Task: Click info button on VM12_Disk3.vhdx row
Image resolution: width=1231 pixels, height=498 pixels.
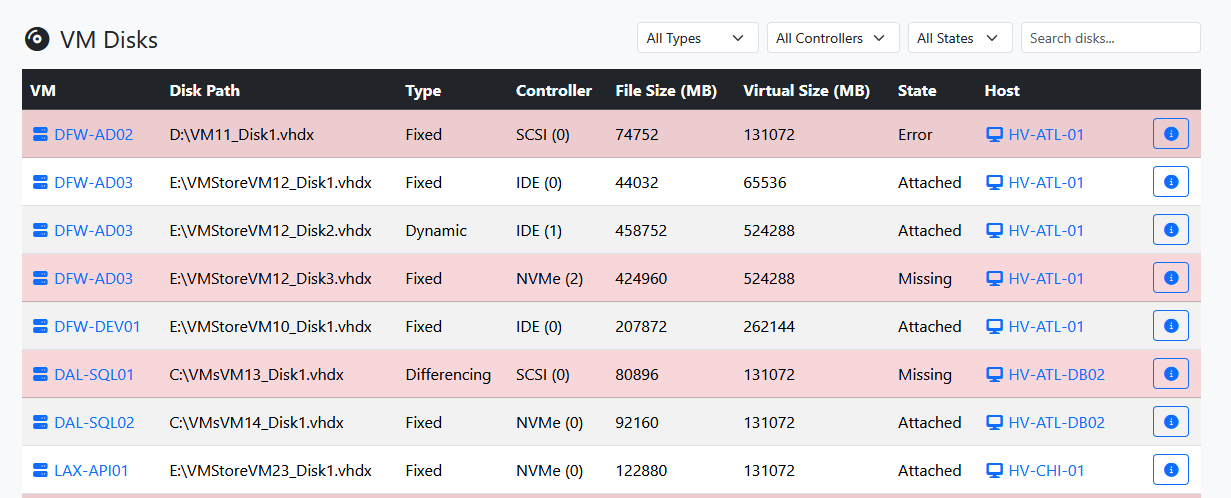Action: click(1170, 278)
